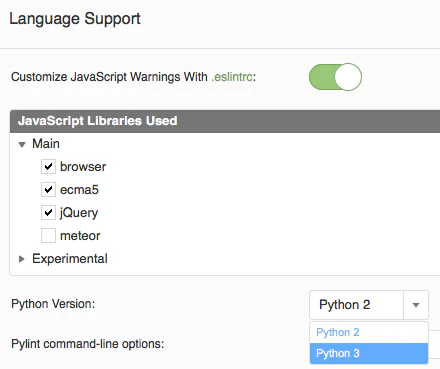Collapse the Main libraries group
This screenshot has width=440, height=369.
coord(22,144)
